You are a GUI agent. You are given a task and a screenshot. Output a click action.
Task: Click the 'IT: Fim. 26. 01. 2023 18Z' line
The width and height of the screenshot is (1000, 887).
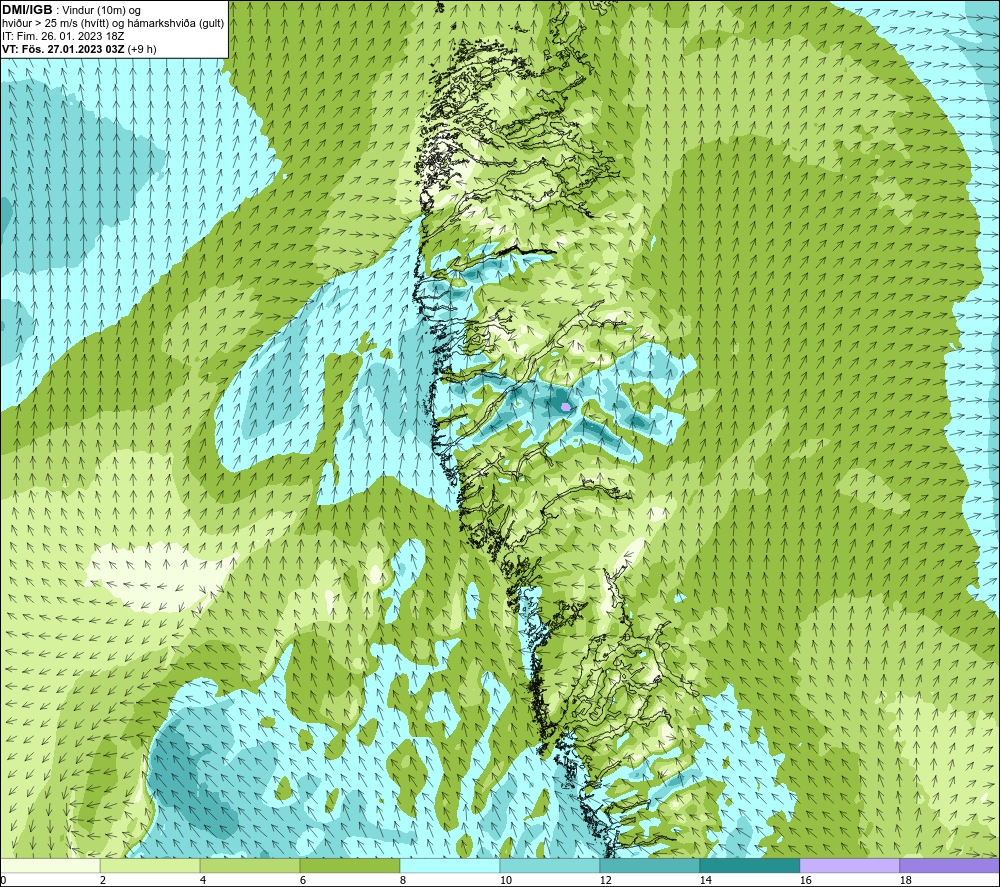coord(63,36)
